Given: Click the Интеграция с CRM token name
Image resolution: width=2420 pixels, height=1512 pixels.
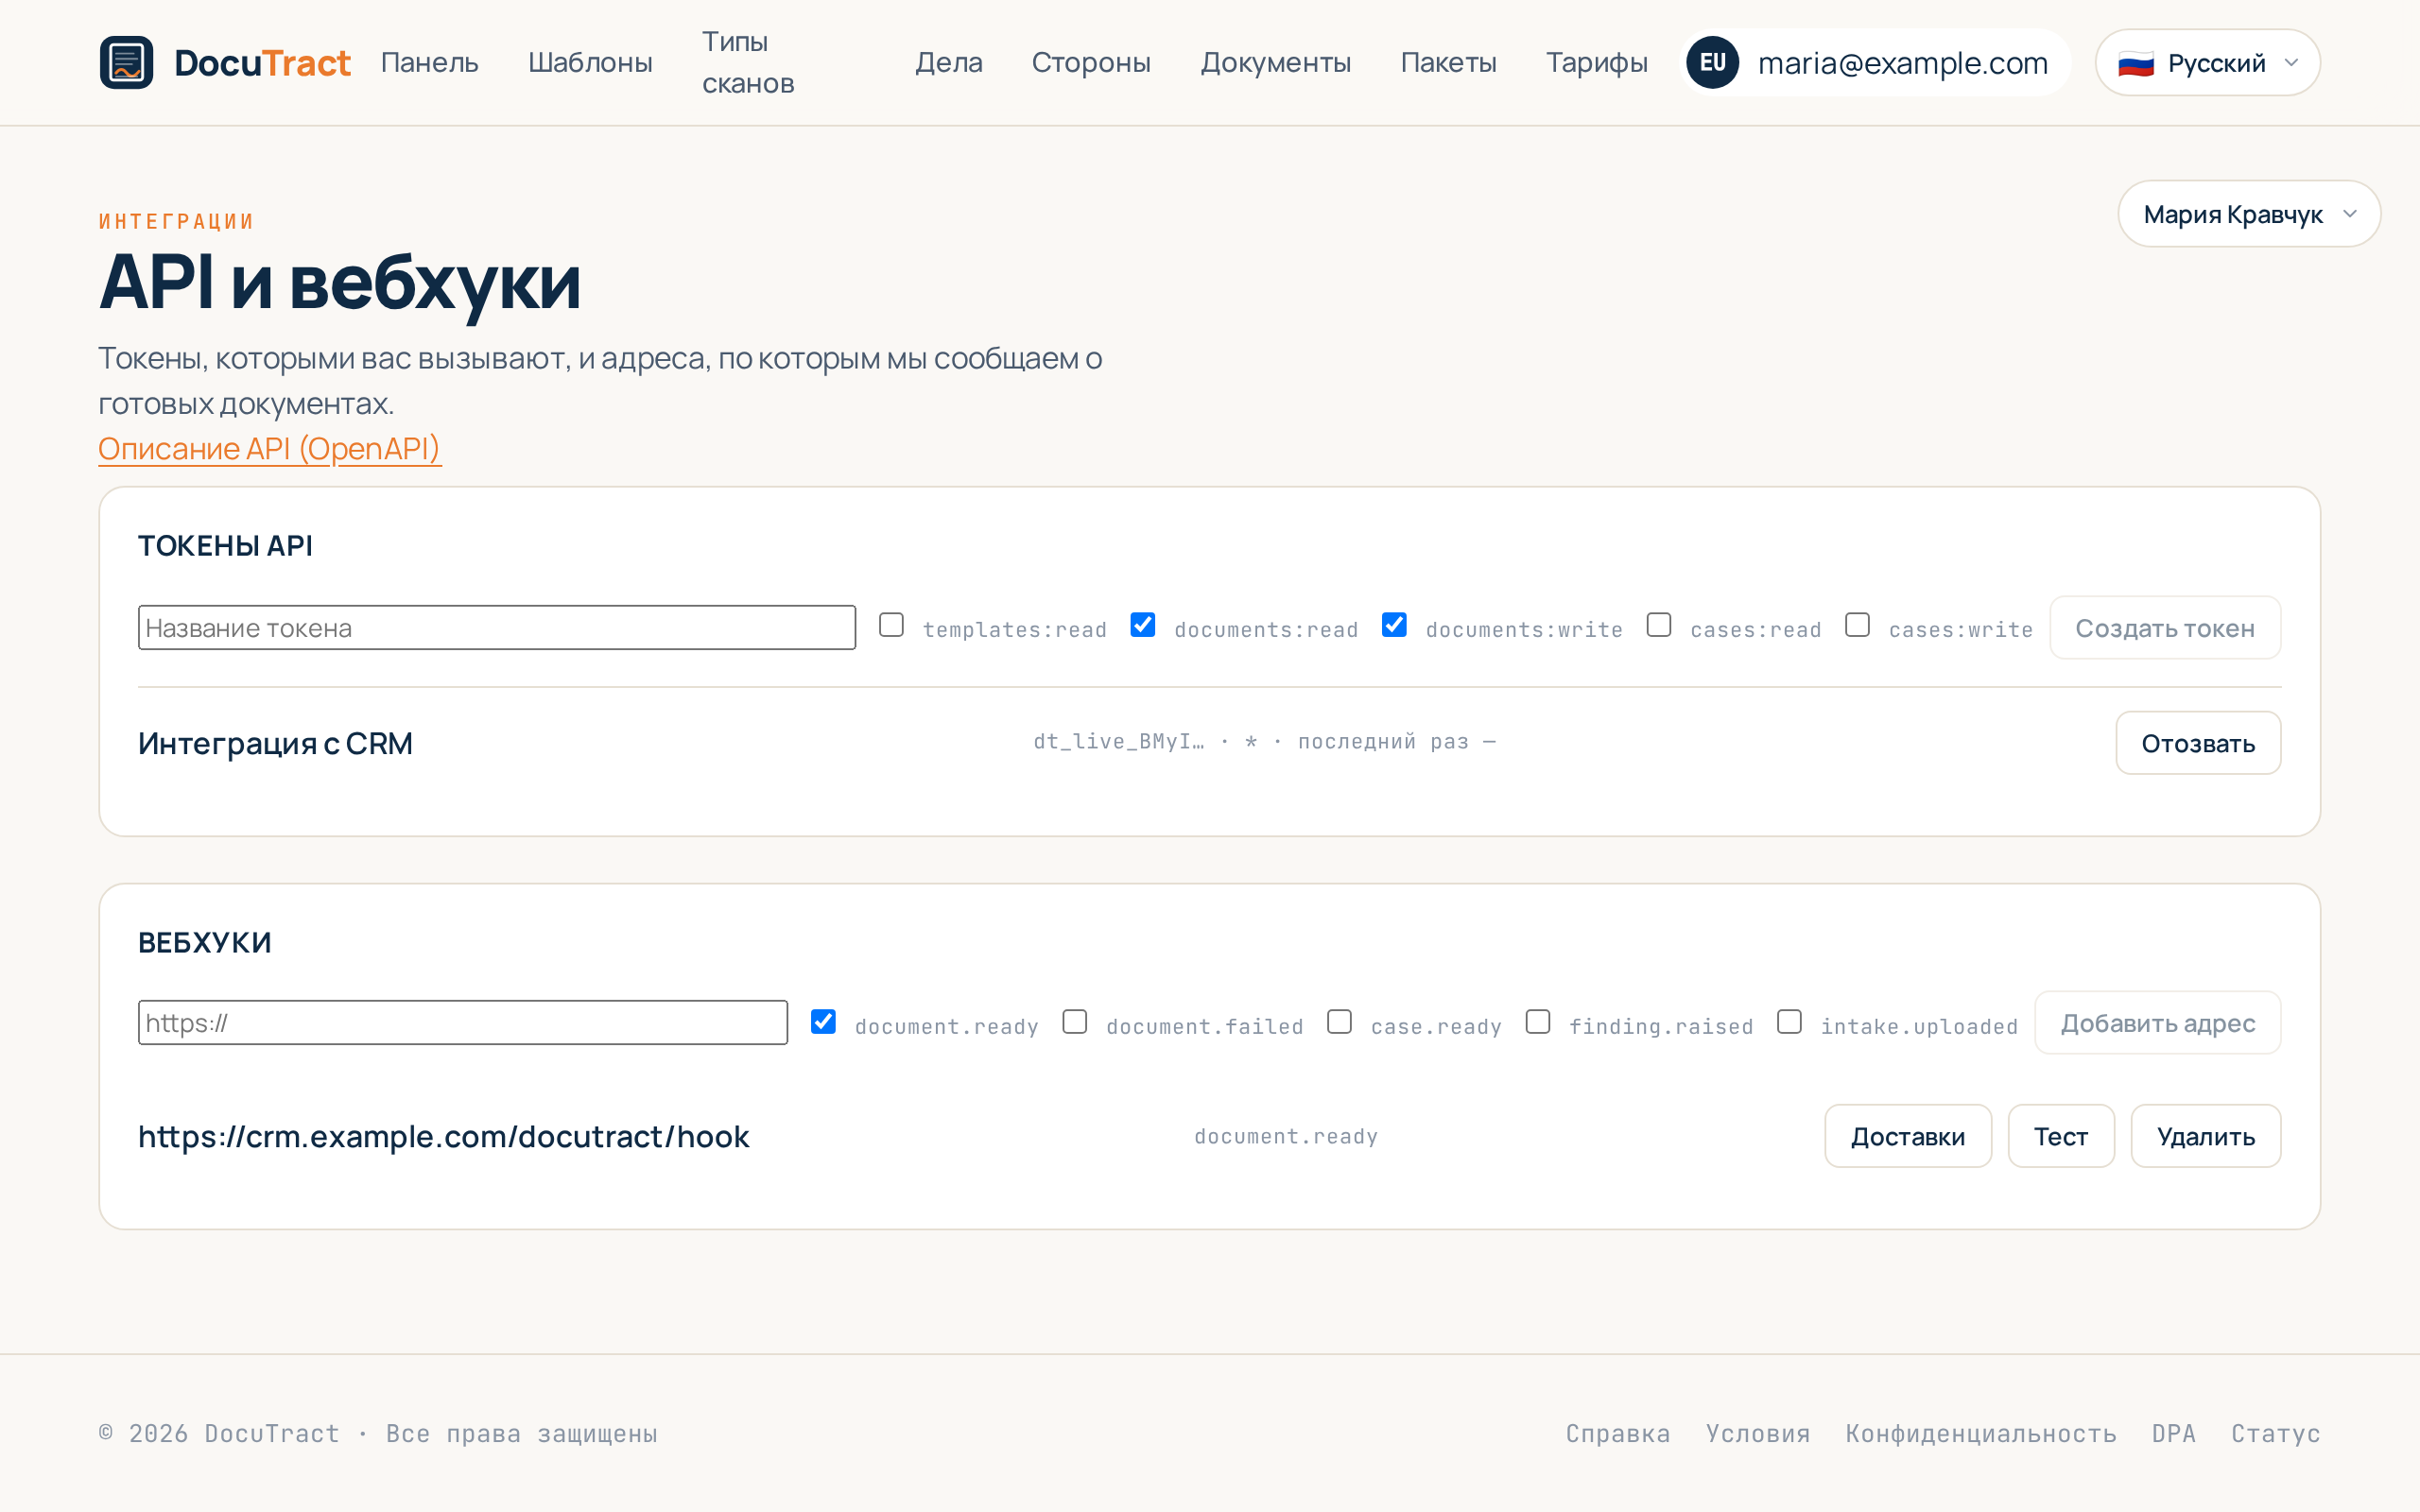Looking at the screenshot, I should coord(275,743).
